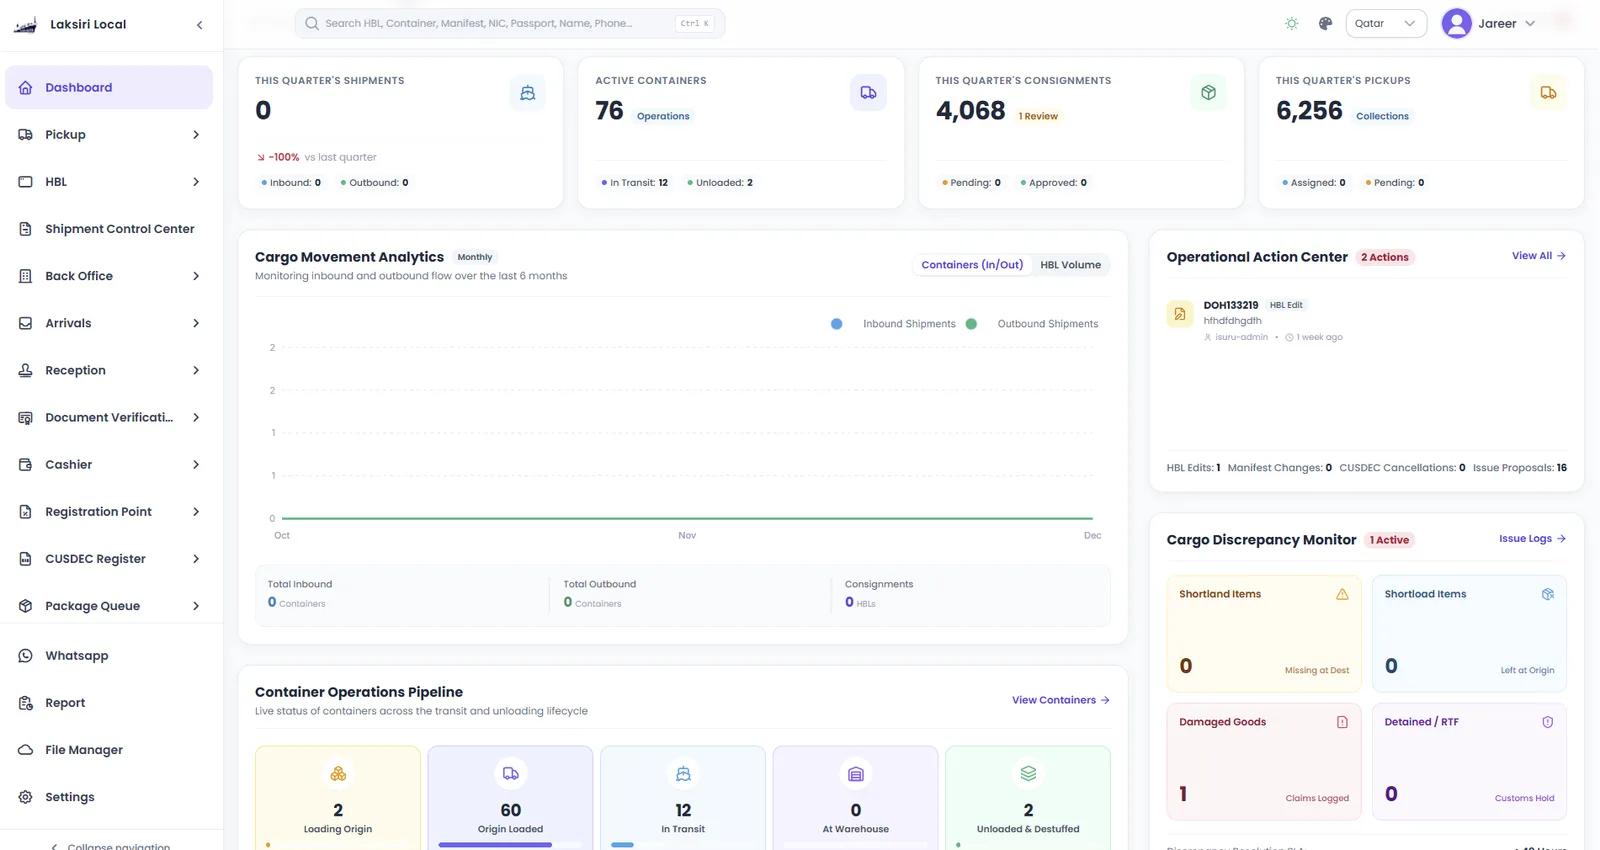Click View All in Operational Action Center

pyautogui.click(x=1539, y=256)
